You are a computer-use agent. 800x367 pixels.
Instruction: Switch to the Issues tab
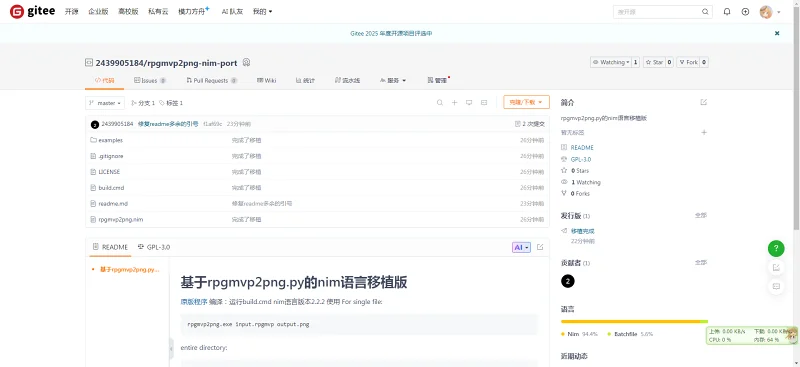point(150,81)
